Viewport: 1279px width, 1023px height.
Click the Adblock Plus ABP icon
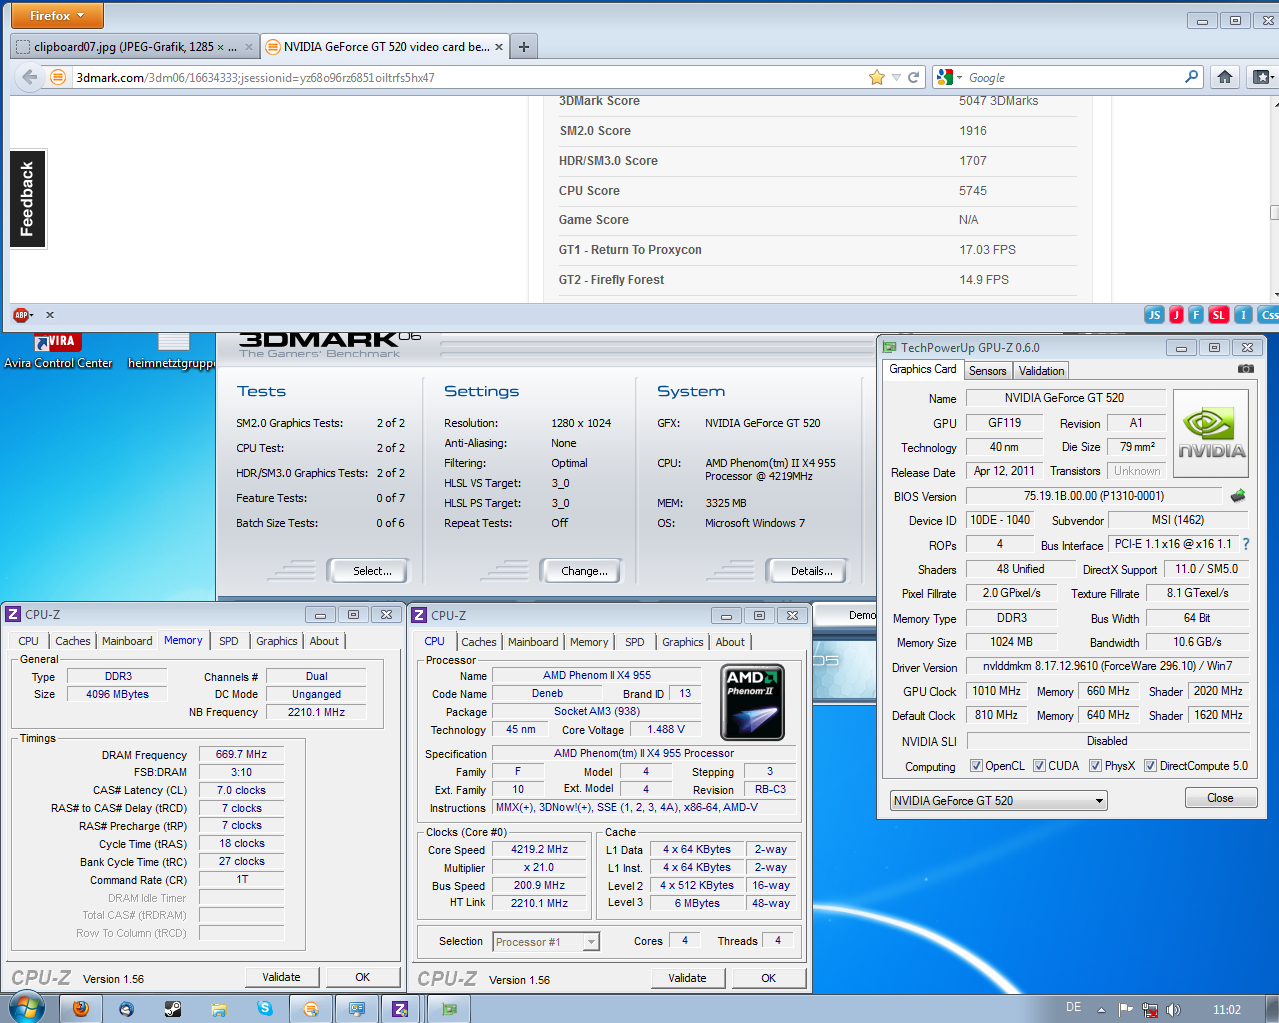(x=21, y=315)
